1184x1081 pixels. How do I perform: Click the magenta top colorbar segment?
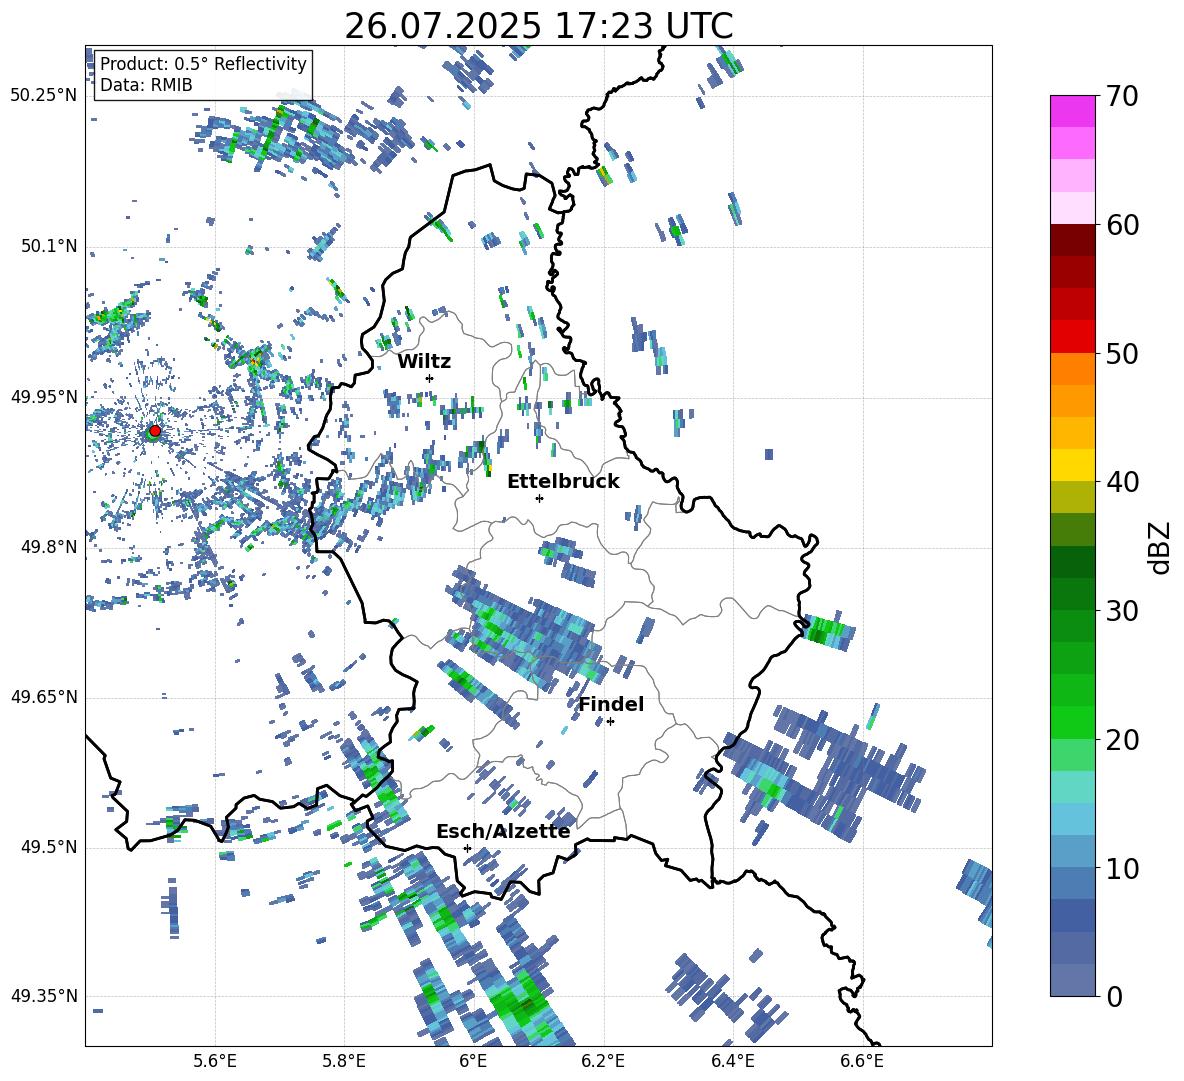point(1072,111)
